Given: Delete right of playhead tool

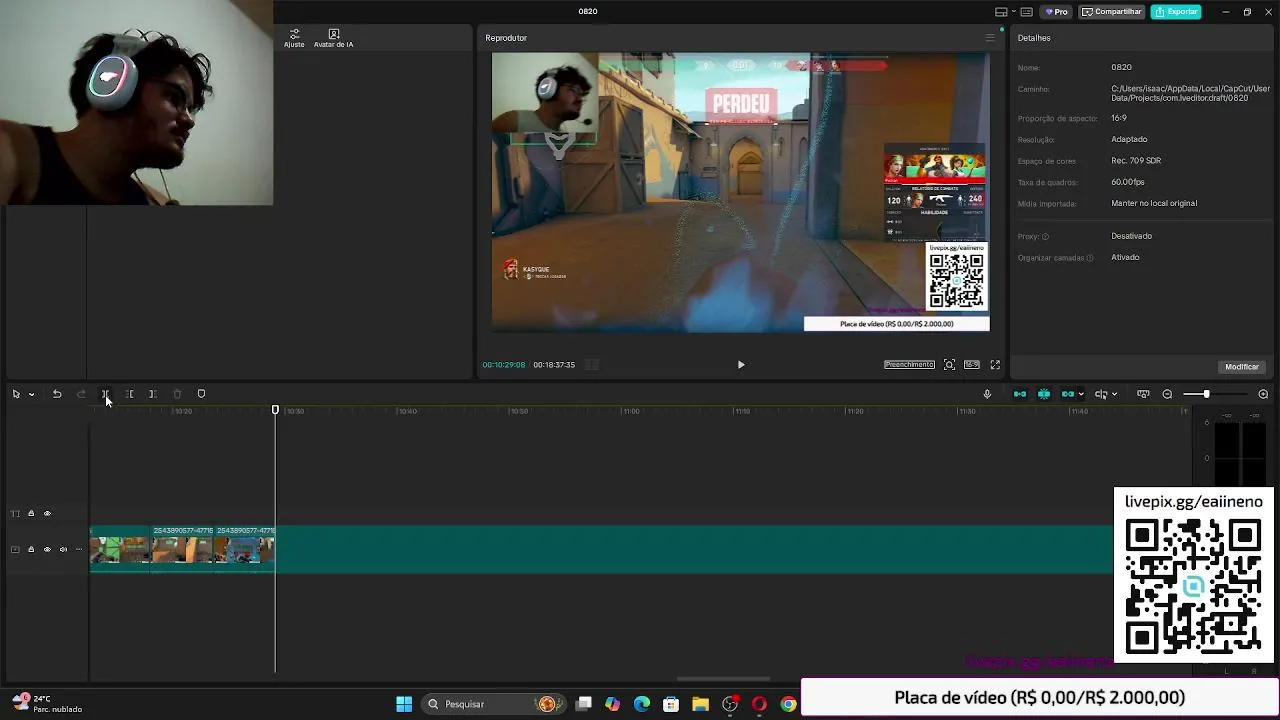Looking at the screenshot, I should click(153, 394).
